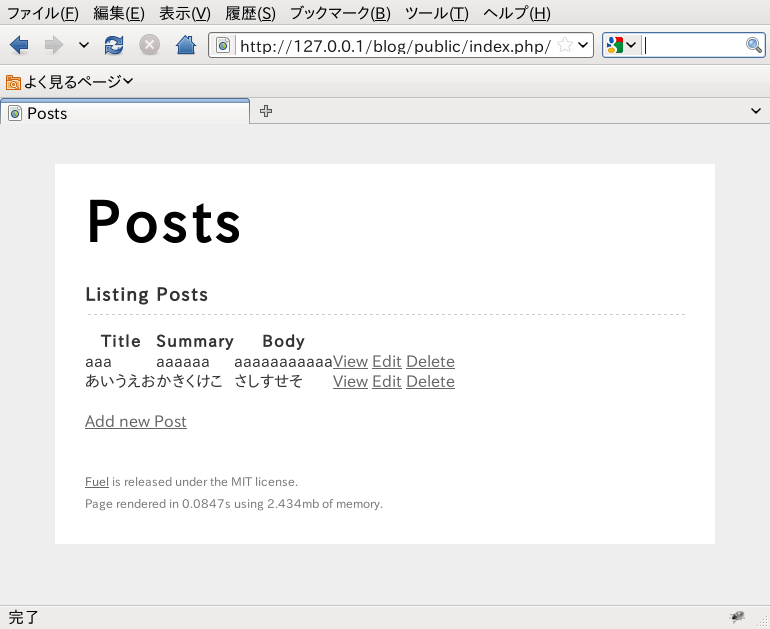
Task: Click the address bar URL field
Action: click(x=395, y=46)
